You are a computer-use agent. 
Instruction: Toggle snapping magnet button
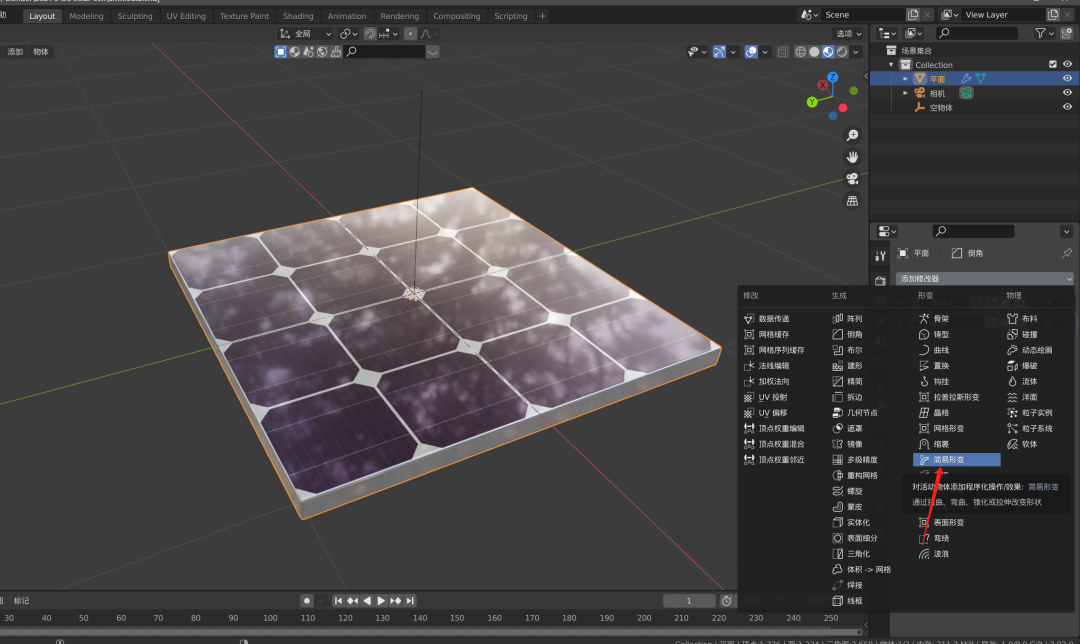[370, 33]
